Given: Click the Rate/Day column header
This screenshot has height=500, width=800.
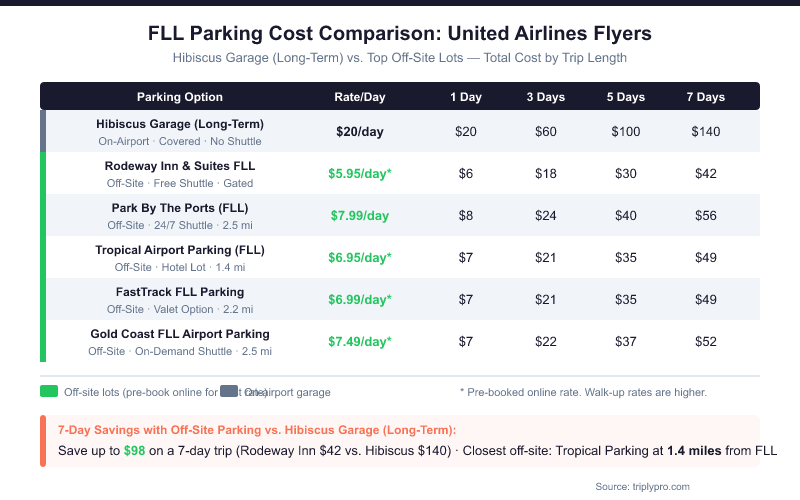Looking at the screenshot, I should click(x=360, y=97).
